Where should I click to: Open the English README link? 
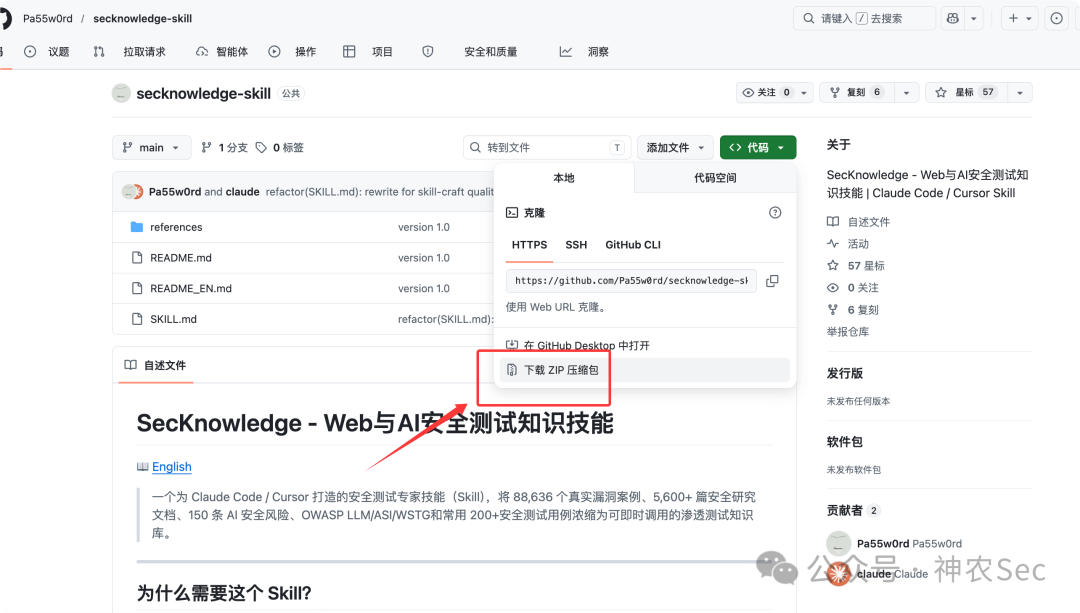(172, 466)
